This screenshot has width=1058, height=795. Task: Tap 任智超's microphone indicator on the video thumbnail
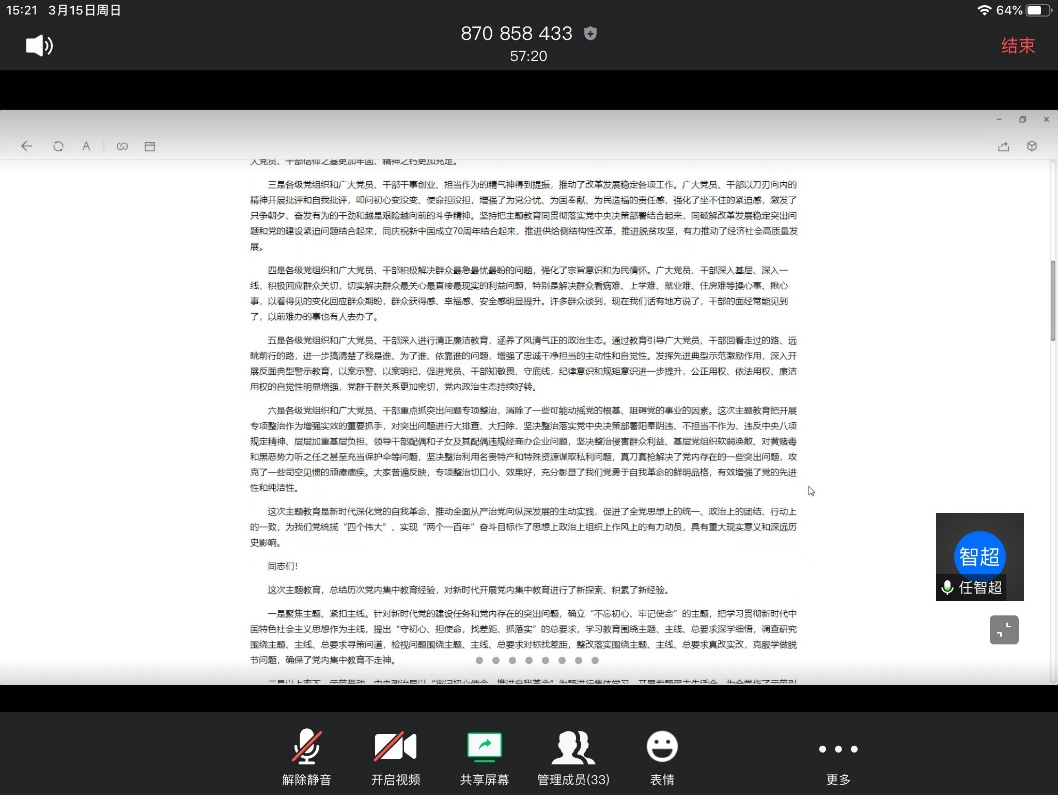(x=947, y=588)
